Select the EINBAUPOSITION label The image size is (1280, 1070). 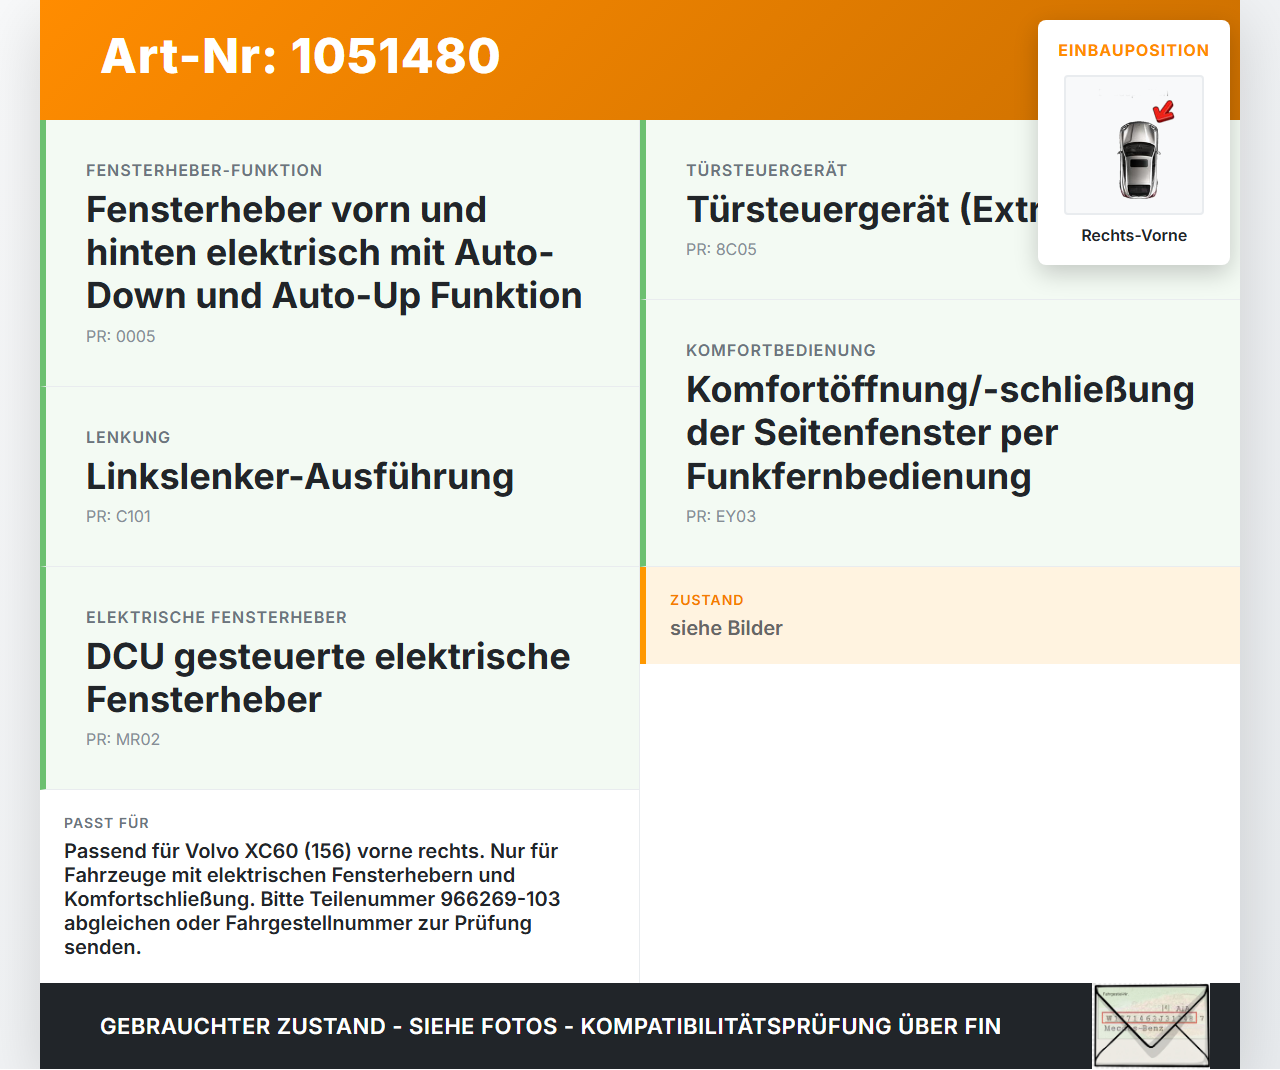click(1134, 50)
